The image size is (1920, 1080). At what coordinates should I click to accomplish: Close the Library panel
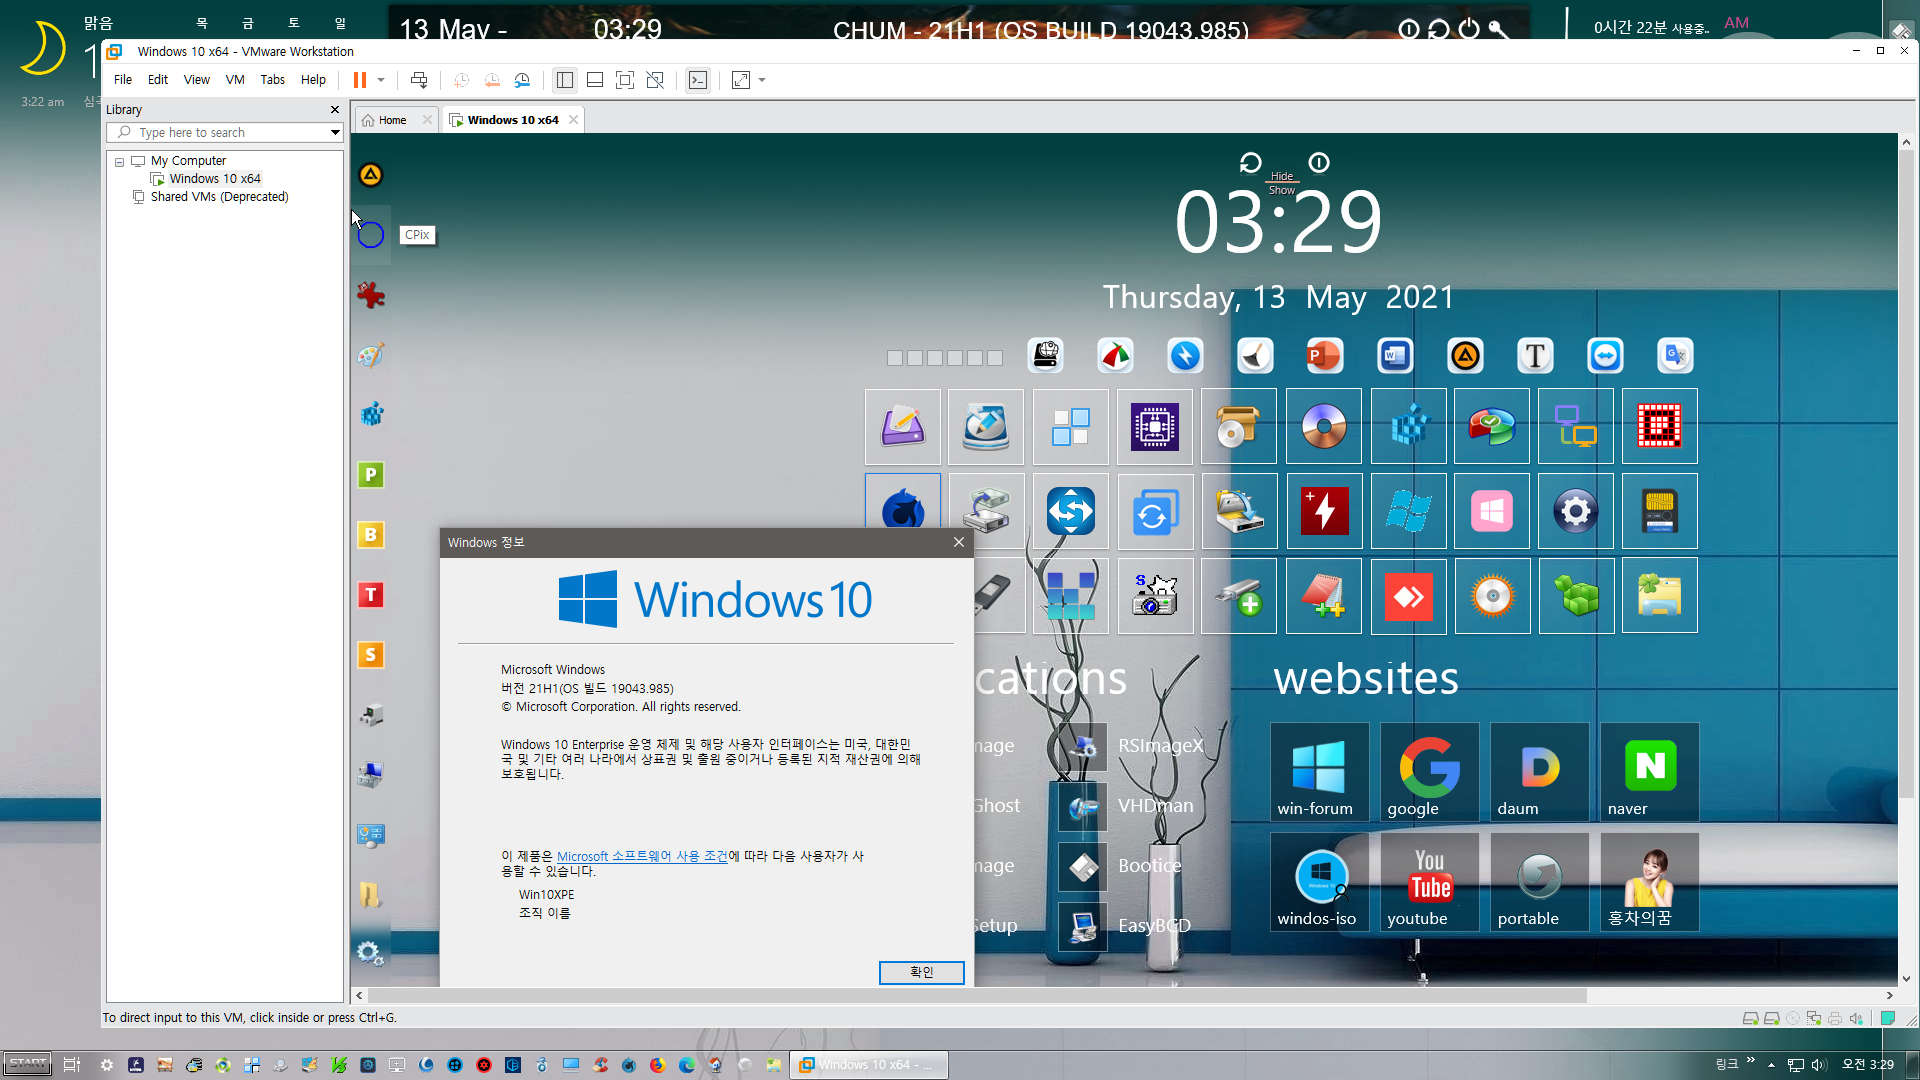(335, 109)
